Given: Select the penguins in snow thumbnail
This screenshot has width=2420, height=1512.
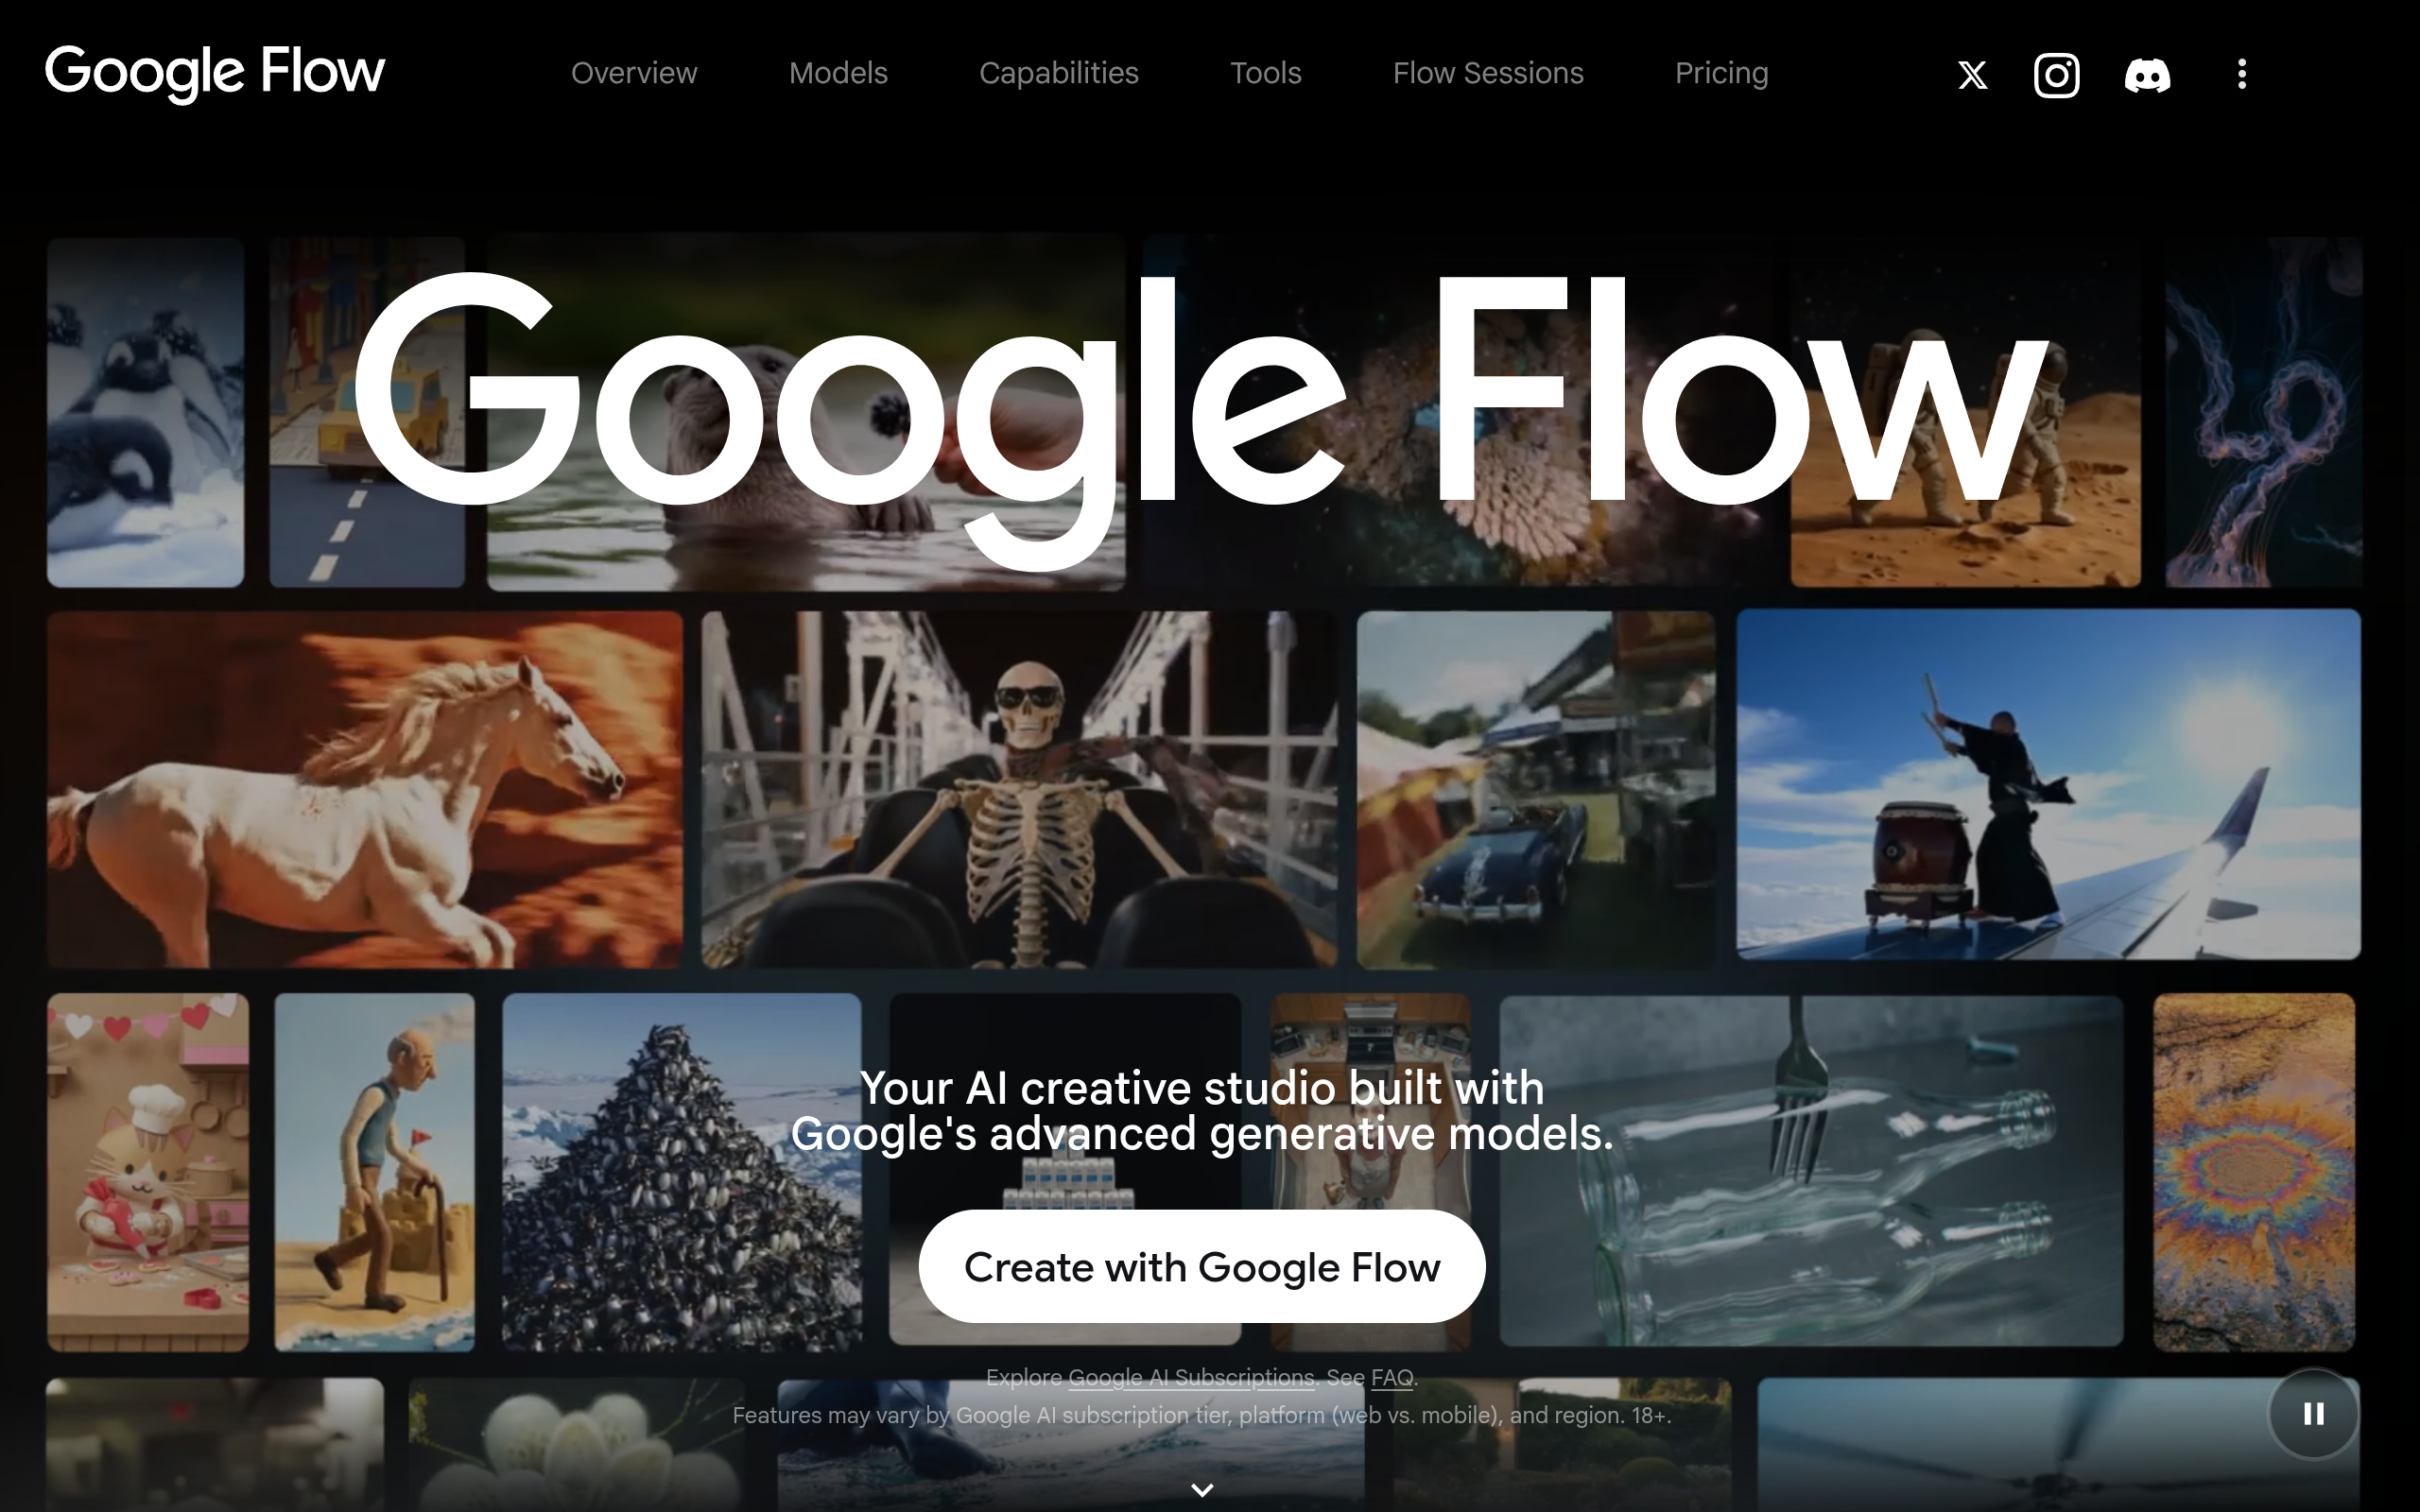Looking at the screenshot, I should pos(145,412).
